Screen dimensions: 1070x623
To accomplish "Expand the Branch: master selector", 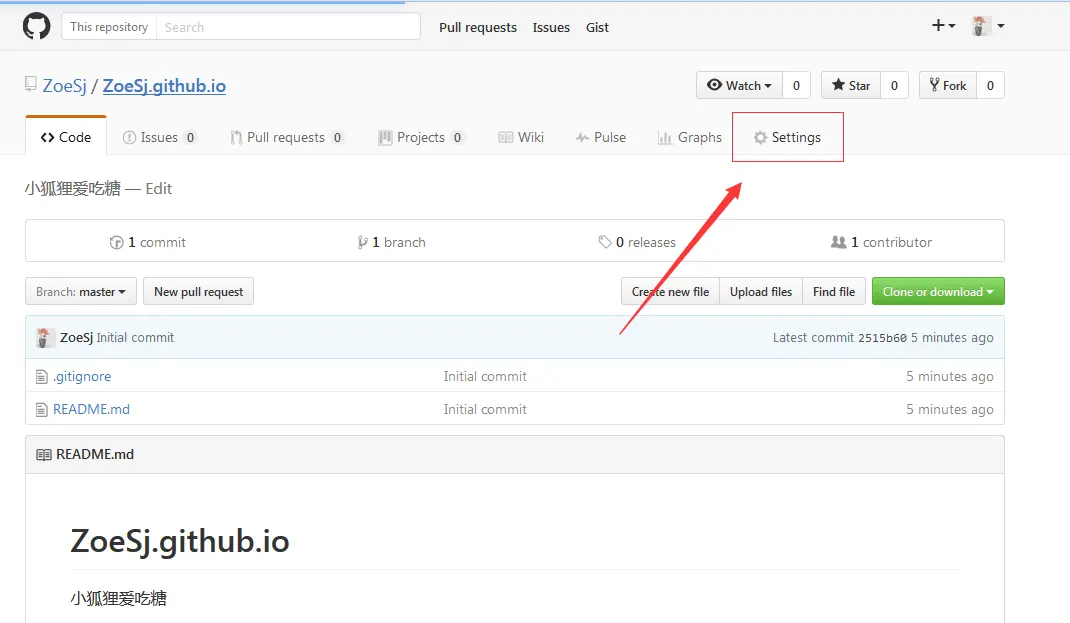I will [x=81, y=291].
